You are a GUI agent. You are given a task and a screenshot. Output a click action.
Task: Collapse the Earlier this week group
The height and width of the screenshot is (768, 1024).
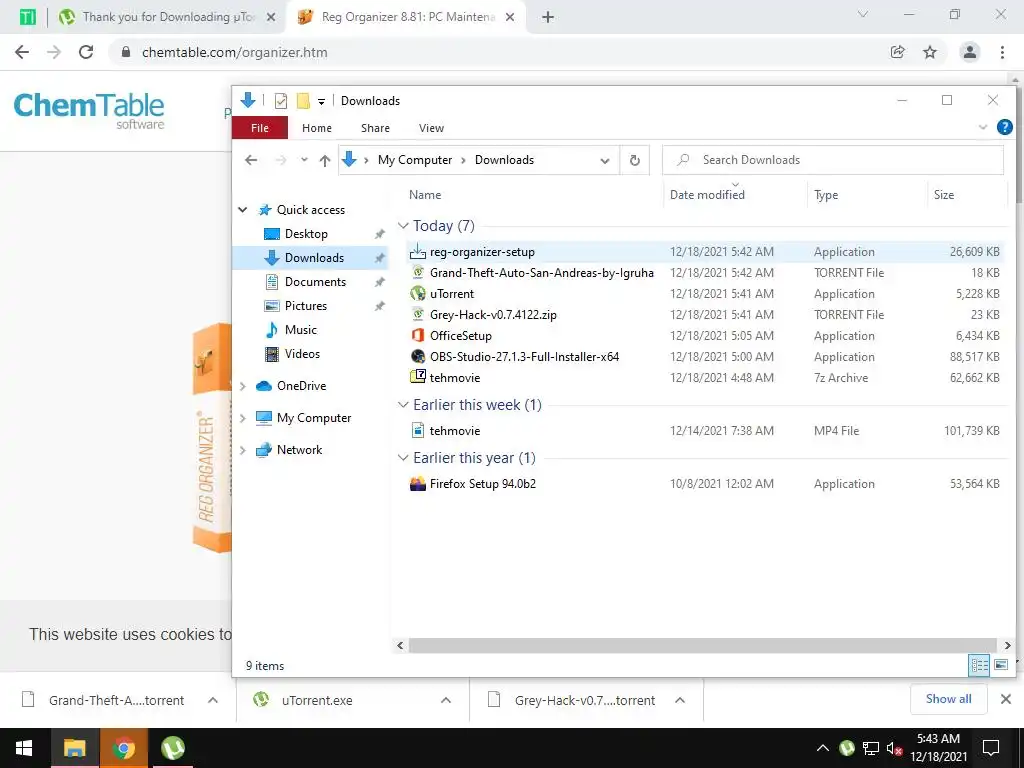pyautogui.click(x=403, y=405)
